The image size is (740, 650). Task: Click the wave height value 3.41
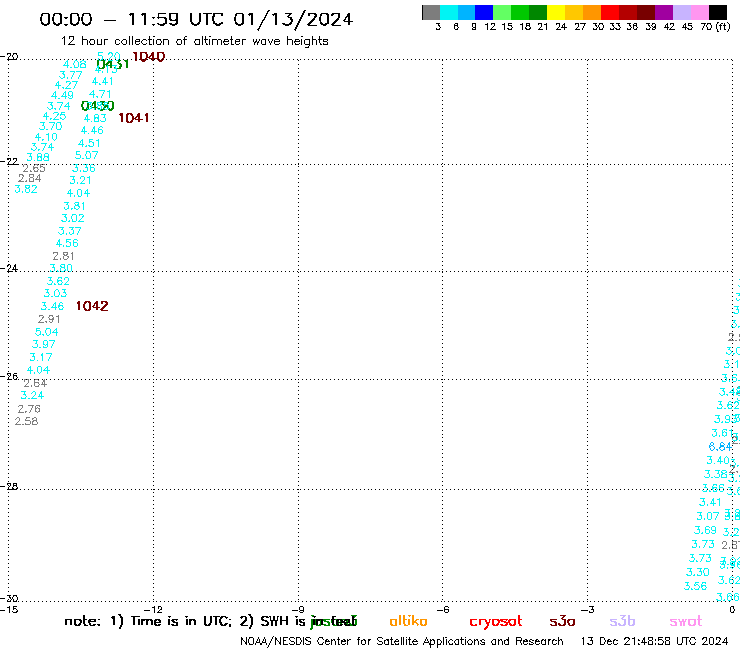coord(710,502)
